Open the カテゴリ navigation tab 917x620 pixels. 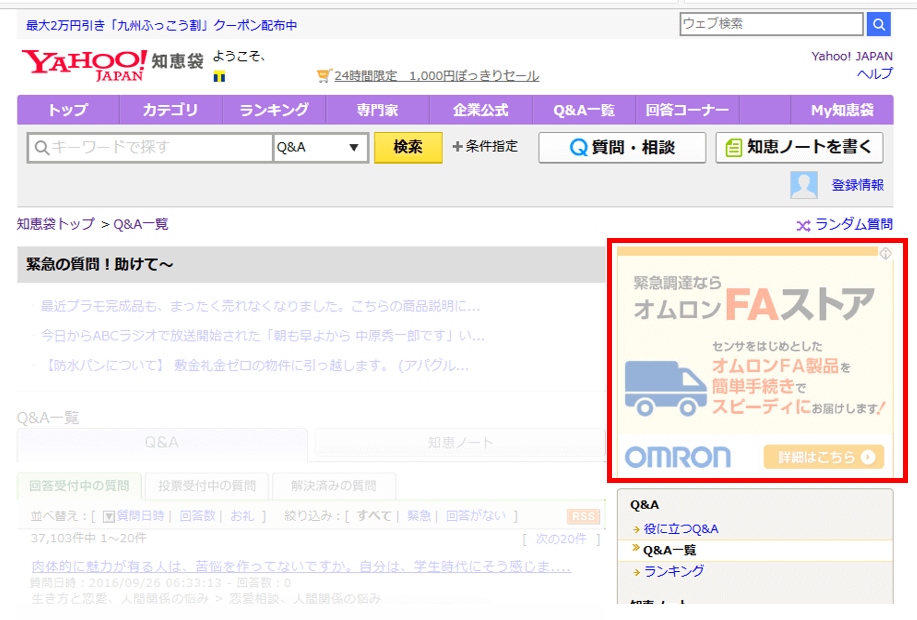[171, 110]
